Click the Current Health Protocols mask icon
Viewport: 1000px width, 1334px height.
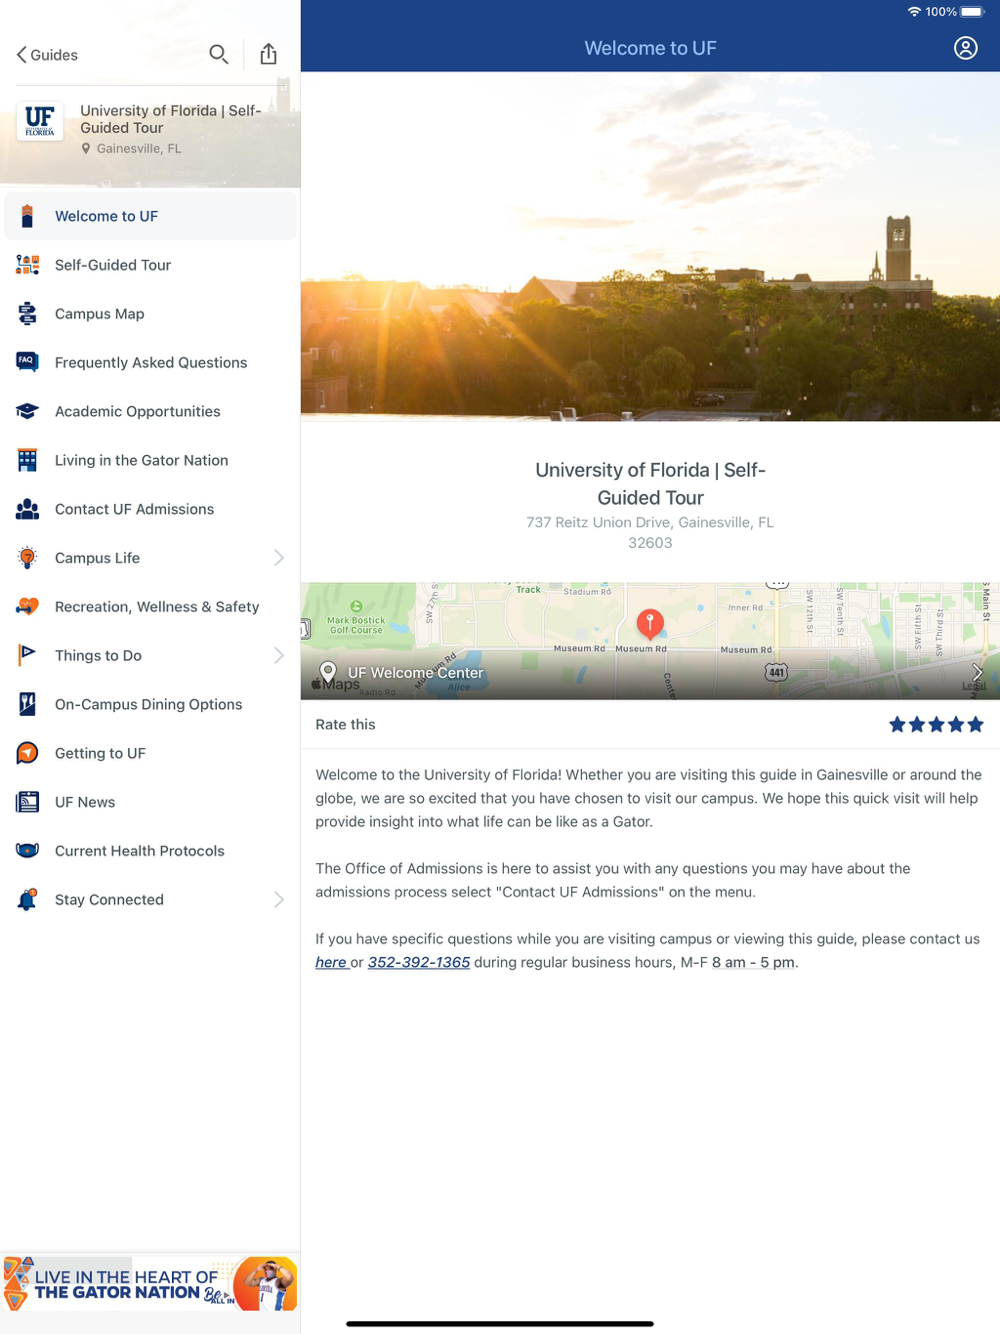pyautogui.click(x=27, y=851)
